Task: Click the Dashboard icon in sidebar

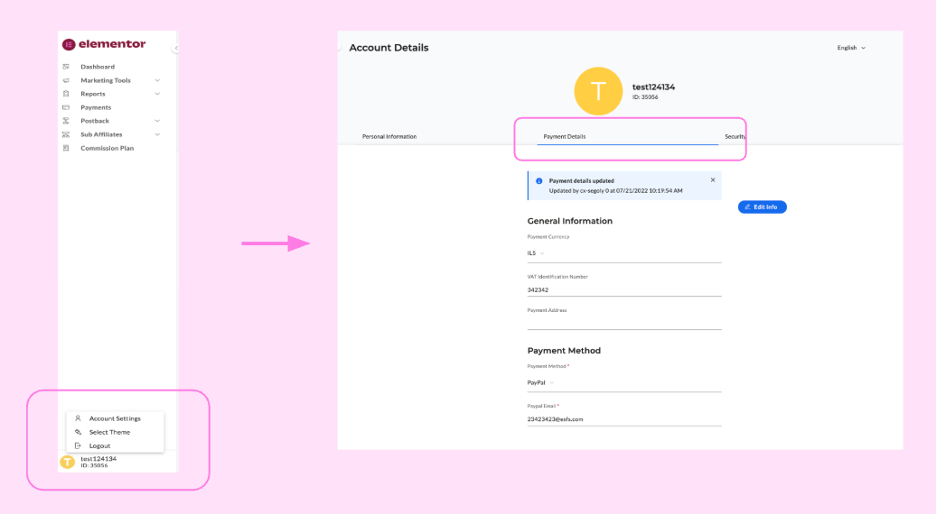Action: pyautogui.click(x=66, y=67)
